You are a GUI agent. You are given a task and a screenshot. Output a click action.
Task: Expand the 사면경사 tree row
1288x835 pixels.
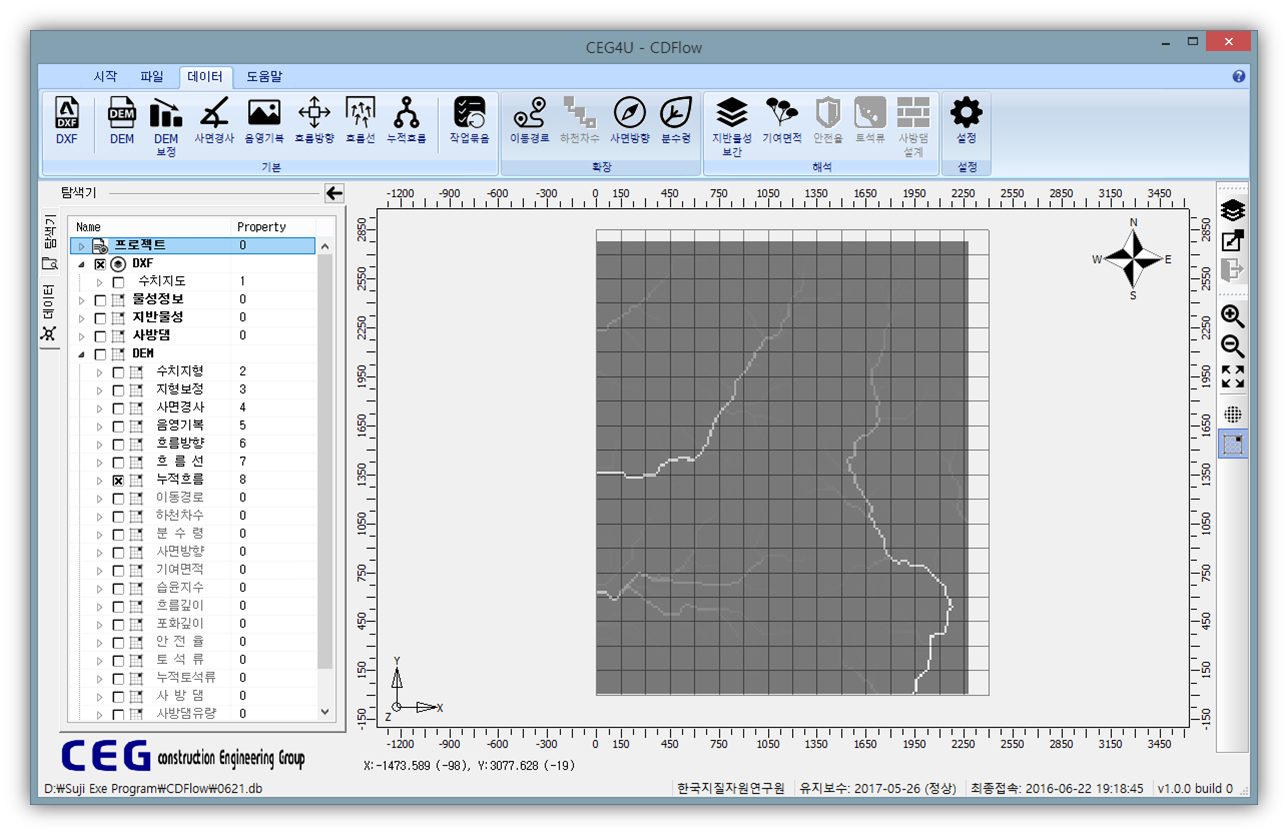[x=99, y=408]
